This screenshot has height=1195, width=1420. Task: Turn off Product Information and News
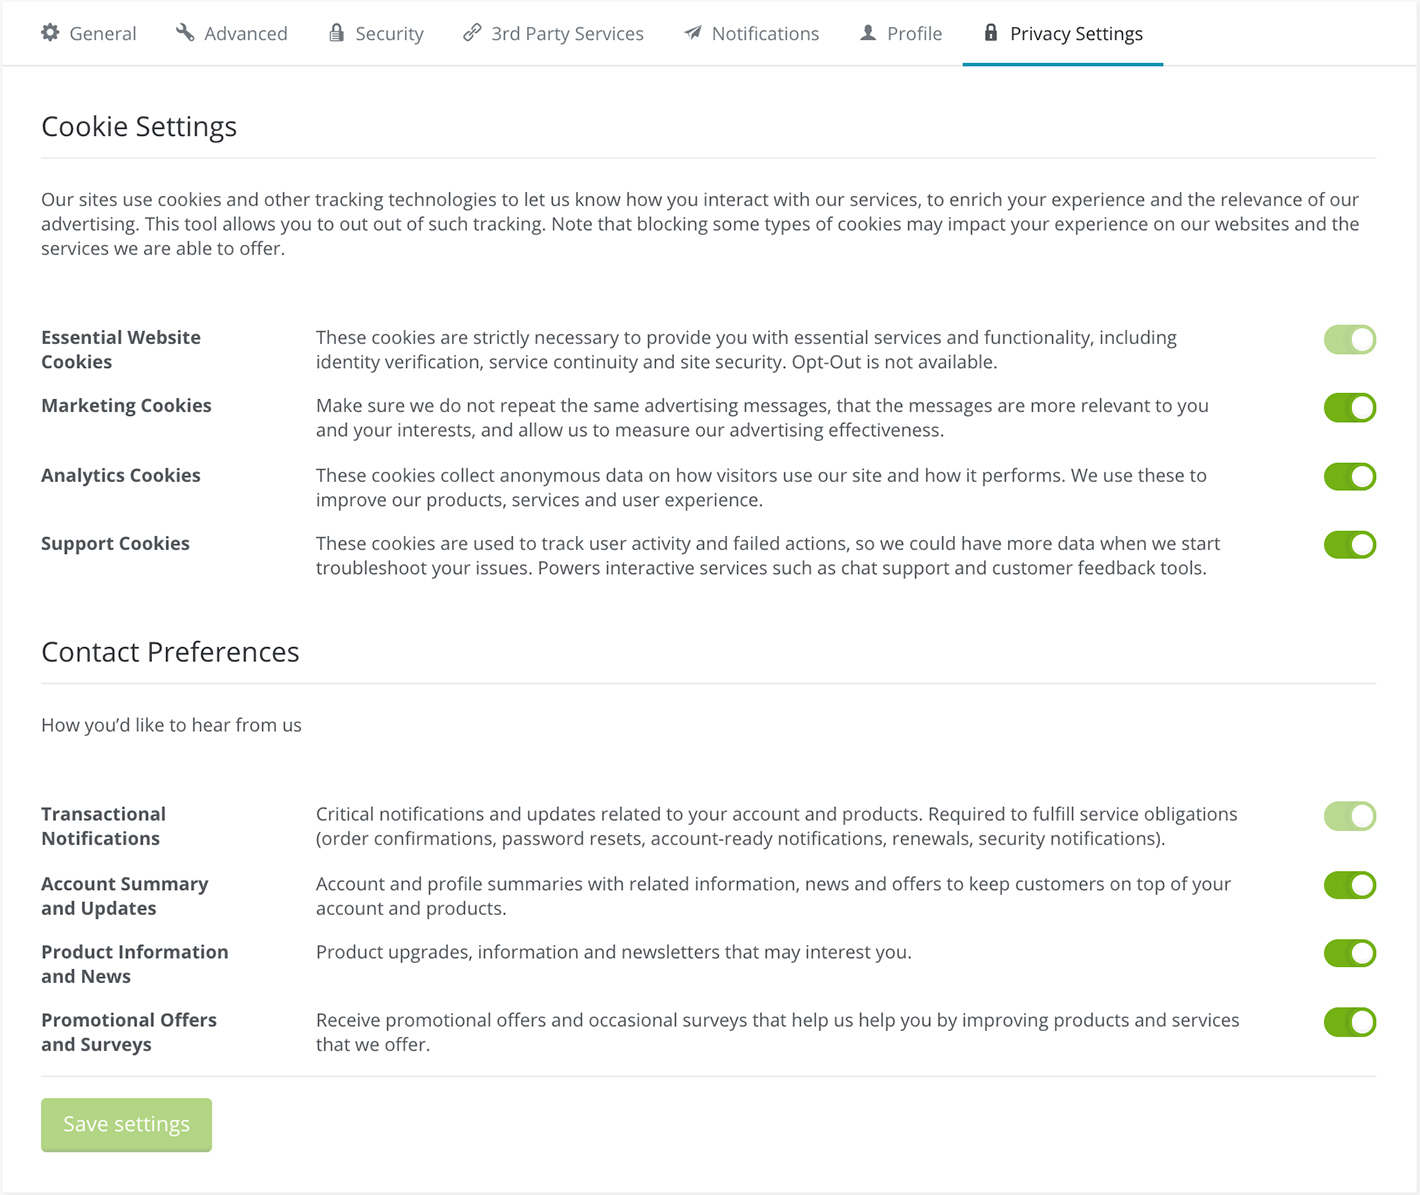click(x=1349, y=953)
